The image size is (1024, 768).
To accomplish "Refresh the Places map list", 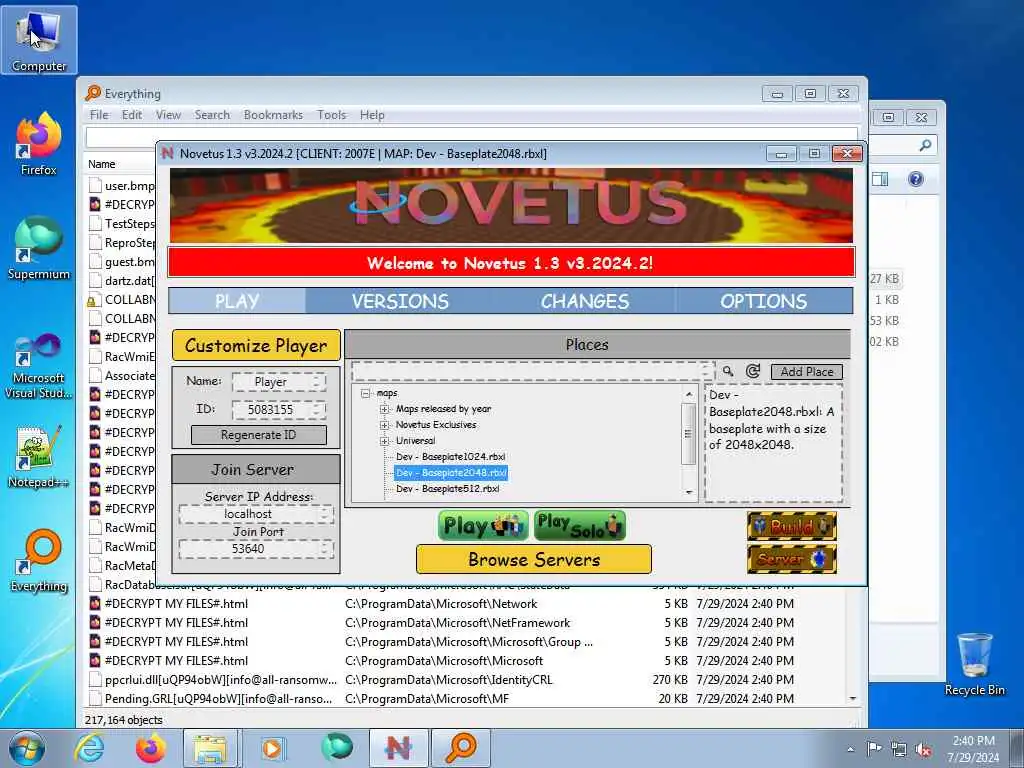I will [x=753, y=372].
